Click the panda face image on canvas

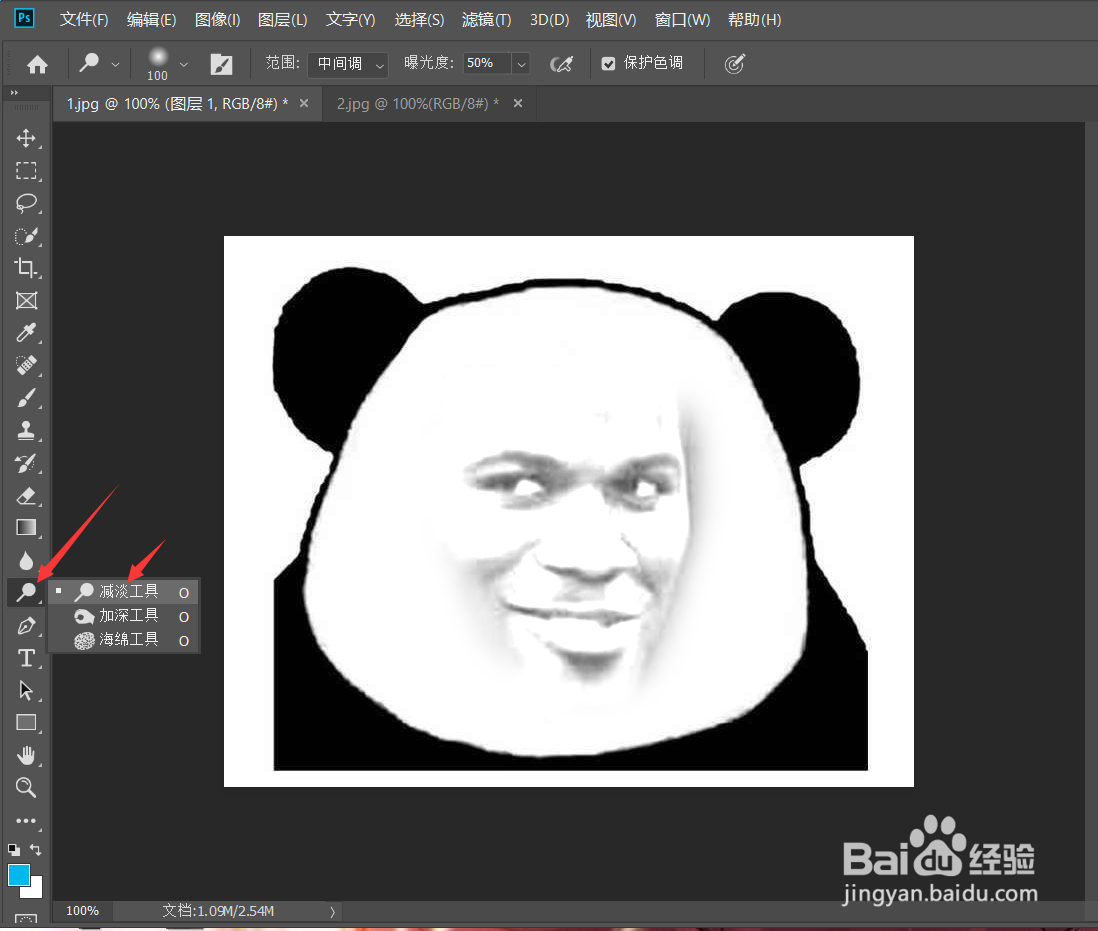[x=569, y=511]
